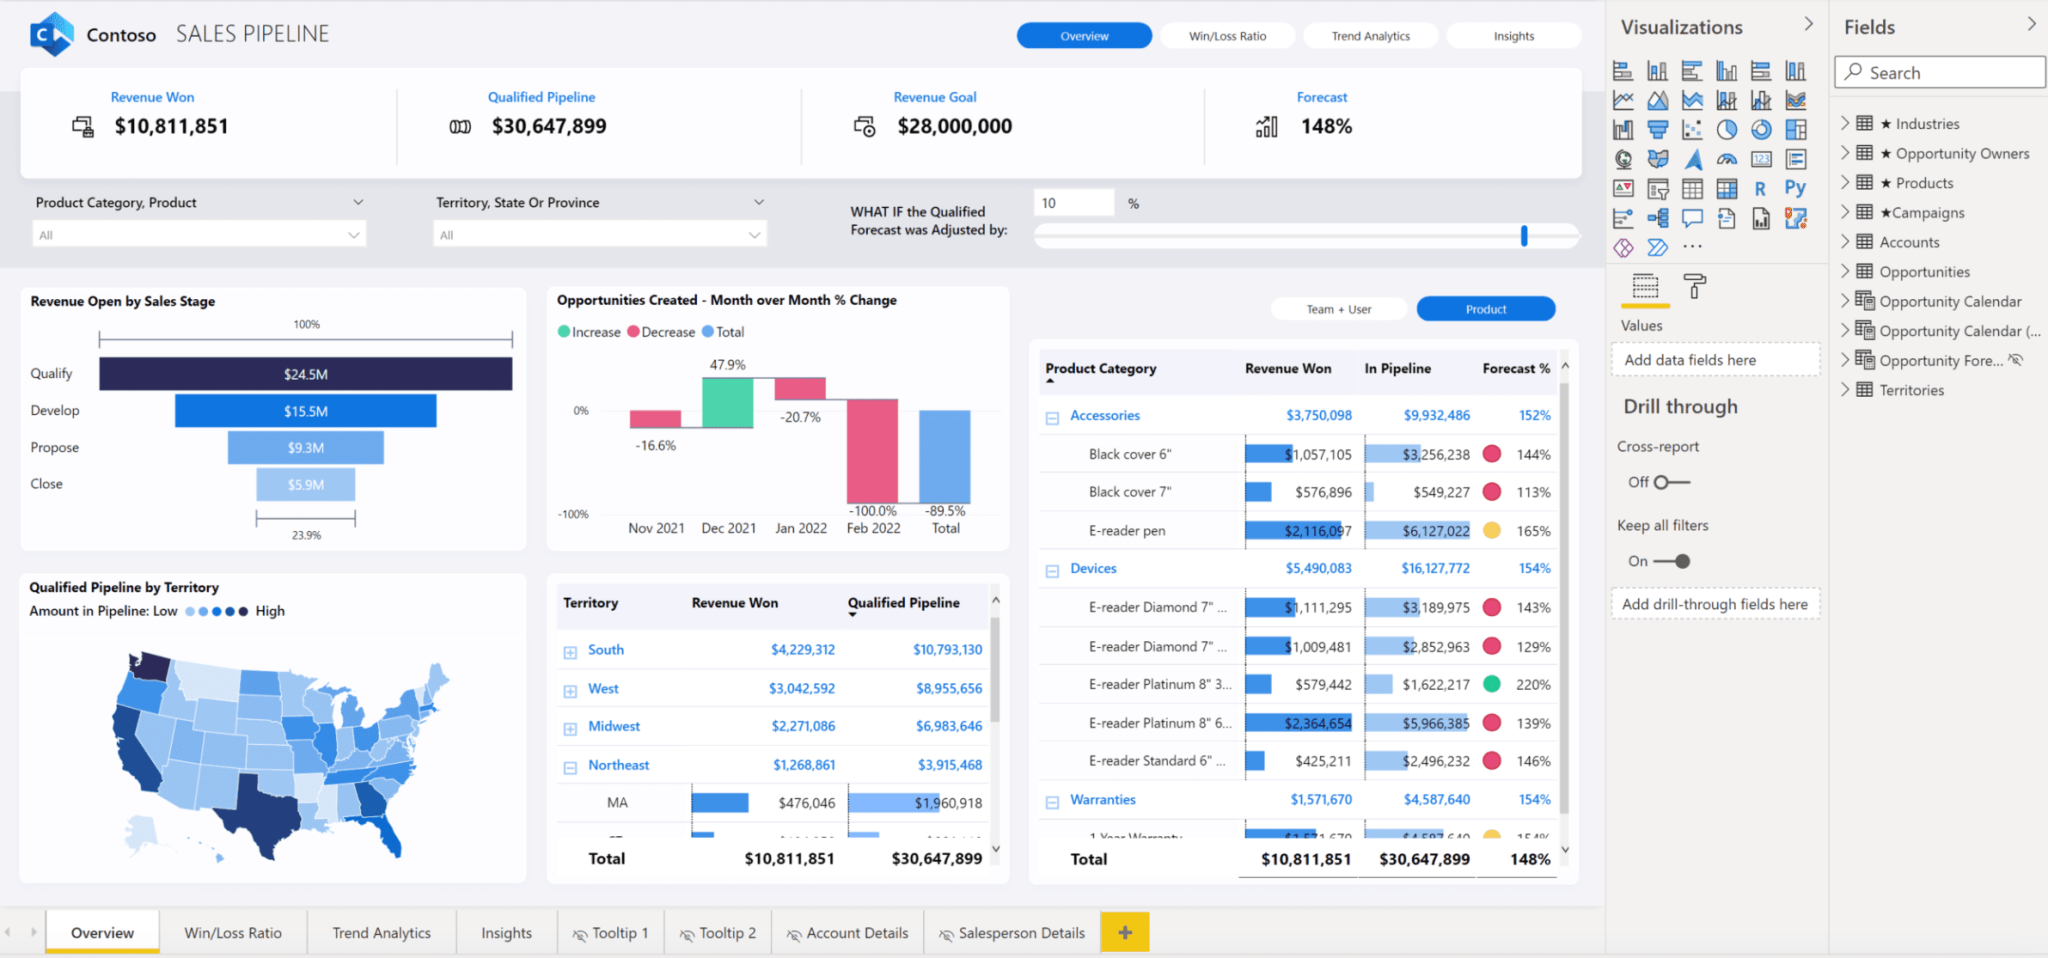Add a new report page with yellow plus button
The image size is (2048, 958).
click(1124, 932)
